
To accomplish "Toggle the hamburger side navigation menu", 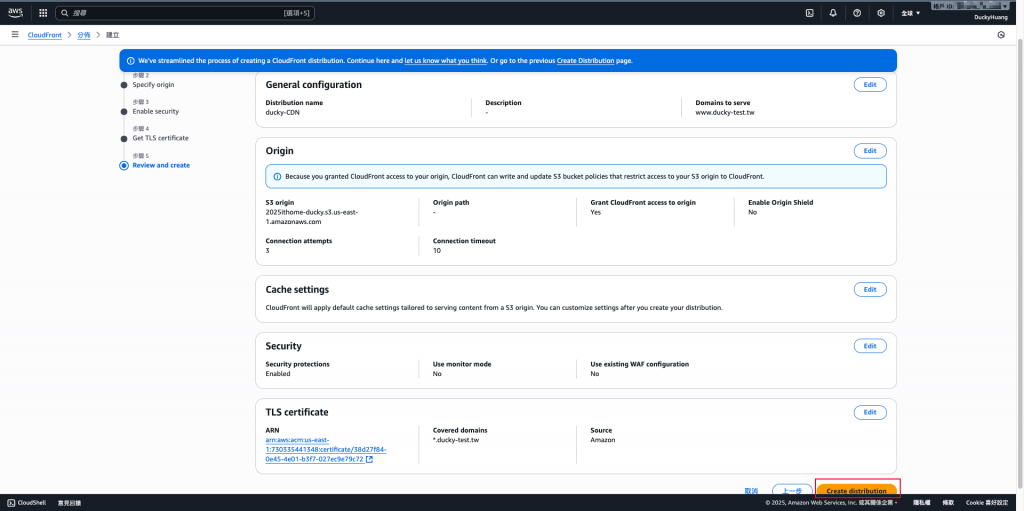I will 14,35.
